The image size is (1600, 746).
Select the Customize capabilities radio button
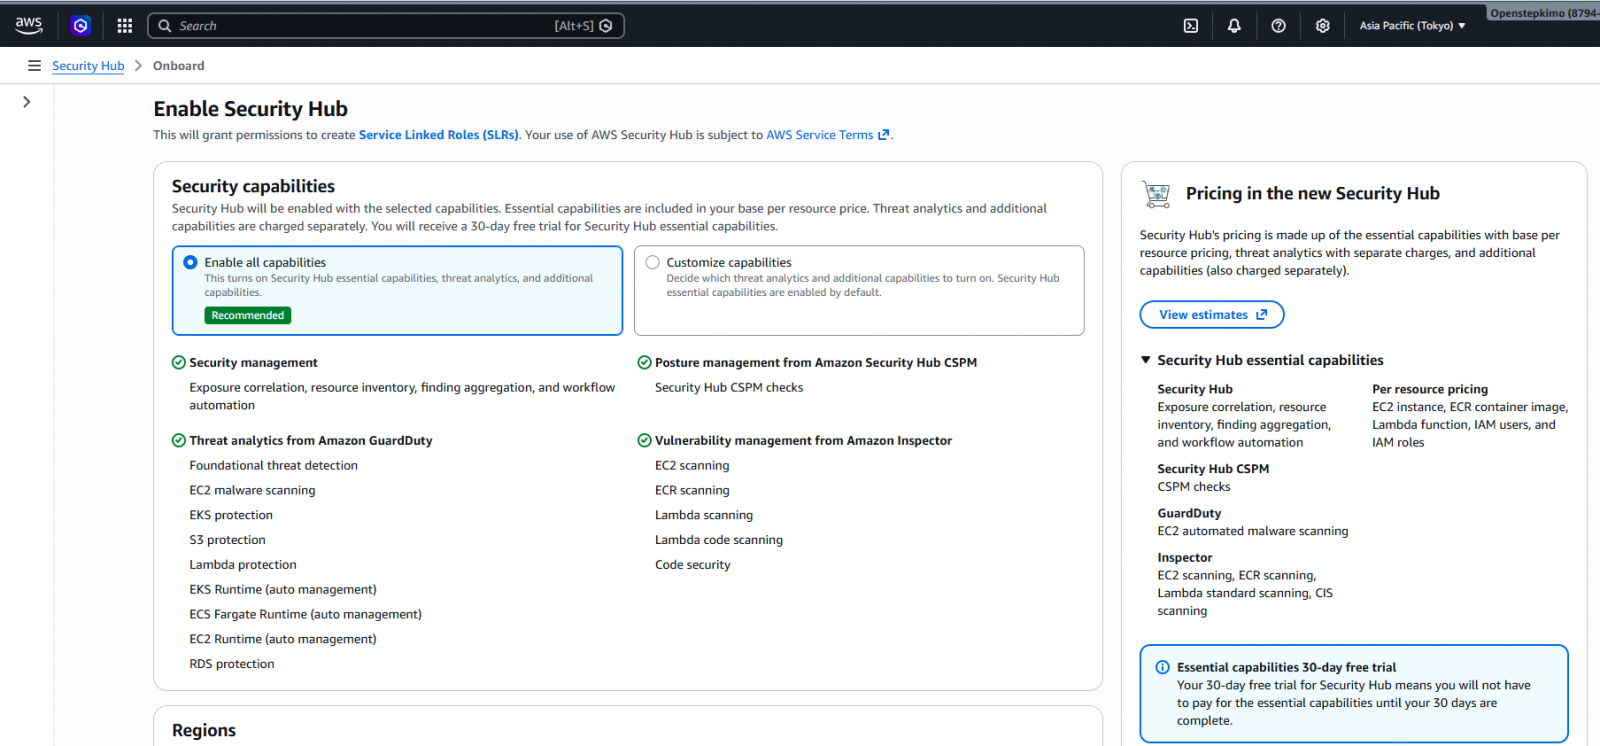point(653,262)
